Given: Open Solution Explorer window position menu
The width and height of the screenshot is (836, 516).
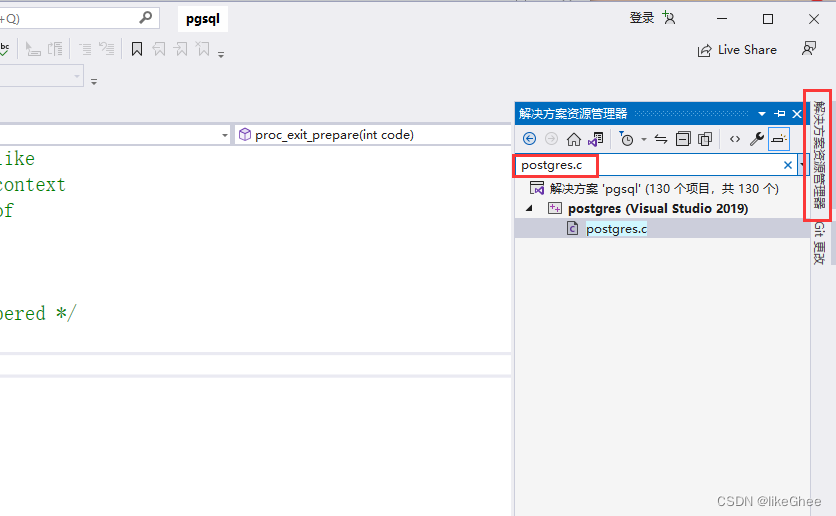Looking at the screenshot, I should [762, 114].
